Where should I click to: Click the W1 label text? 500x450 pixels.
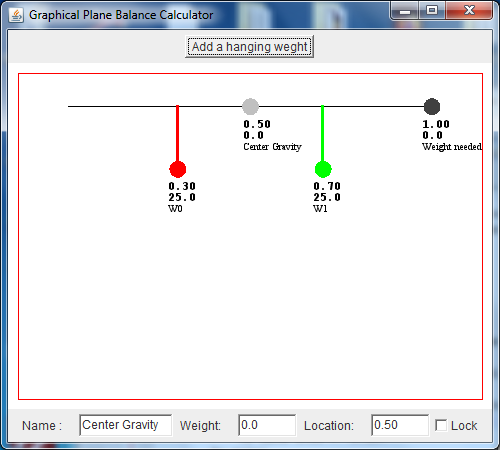(320, 209)
